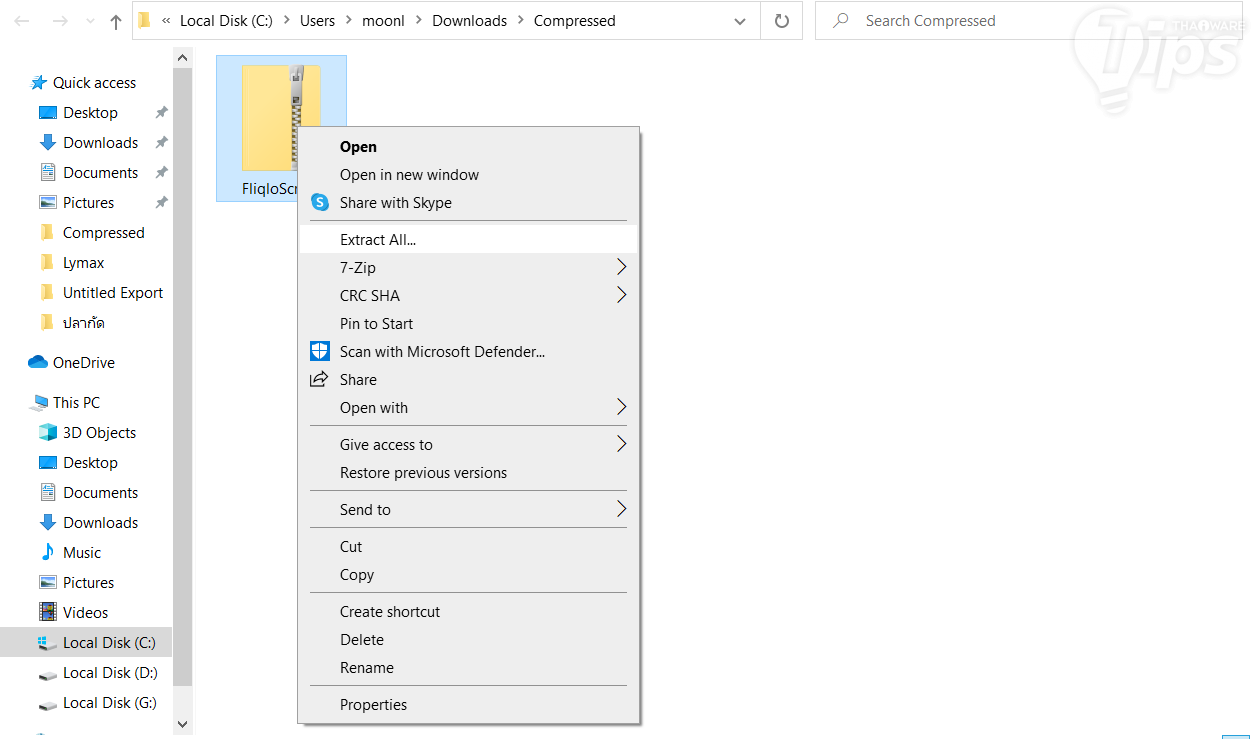Expand the Send to submenu
Image resolution: width=1255 pixels, height=739 pixels.
(x=621, y=510)
